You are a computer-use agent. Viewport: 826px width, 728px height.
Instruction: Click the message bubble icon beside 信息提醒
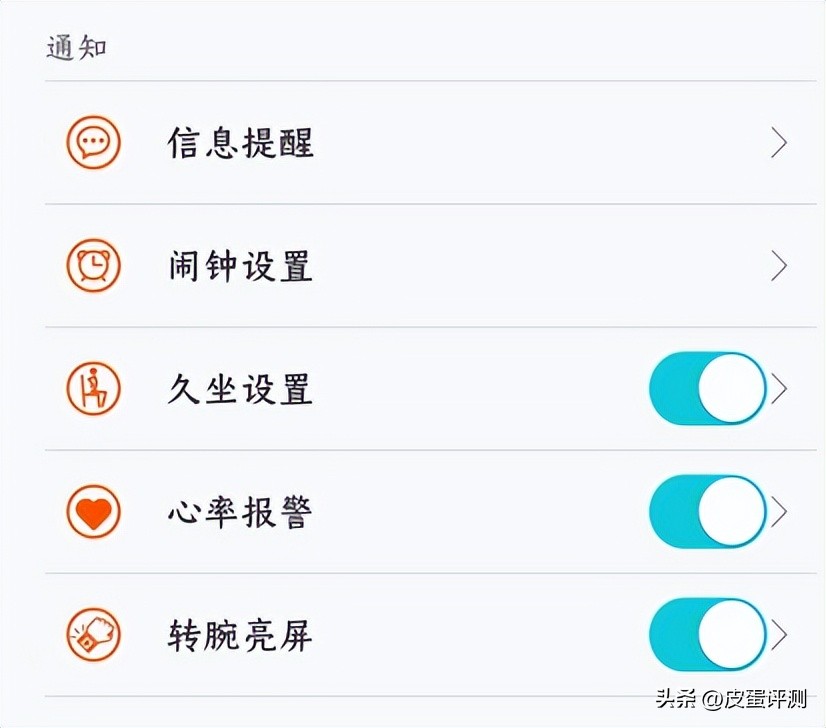[93, 143]
